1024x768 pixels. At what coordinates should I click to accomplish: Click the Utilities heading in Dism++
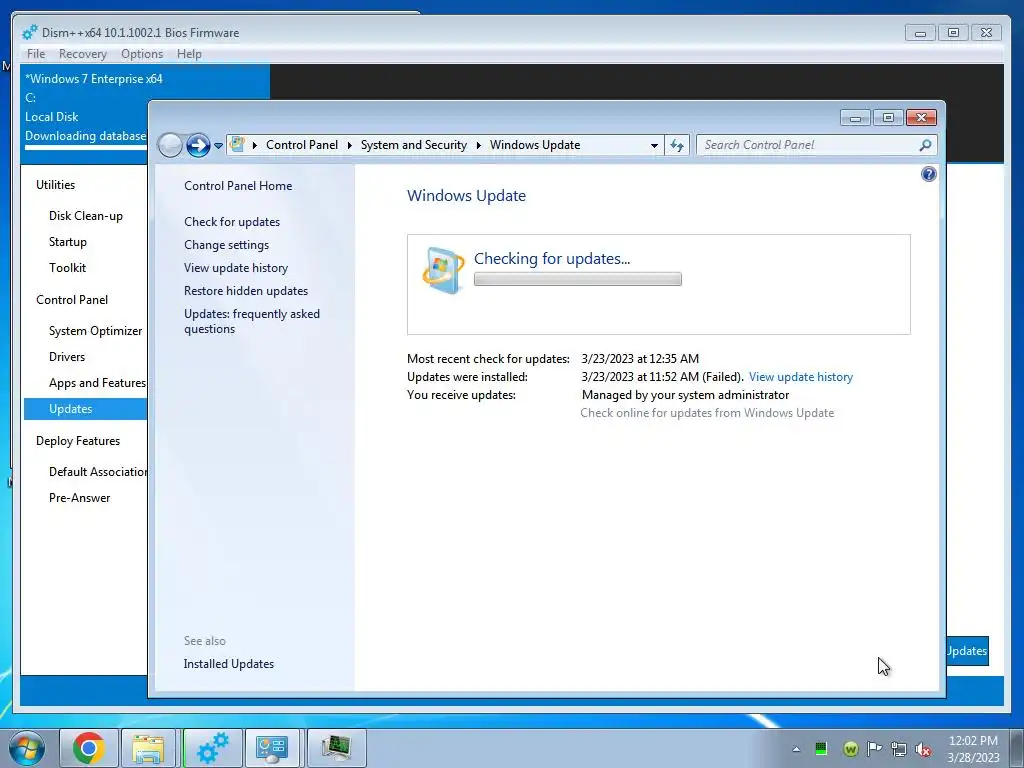tap(56, 185)
